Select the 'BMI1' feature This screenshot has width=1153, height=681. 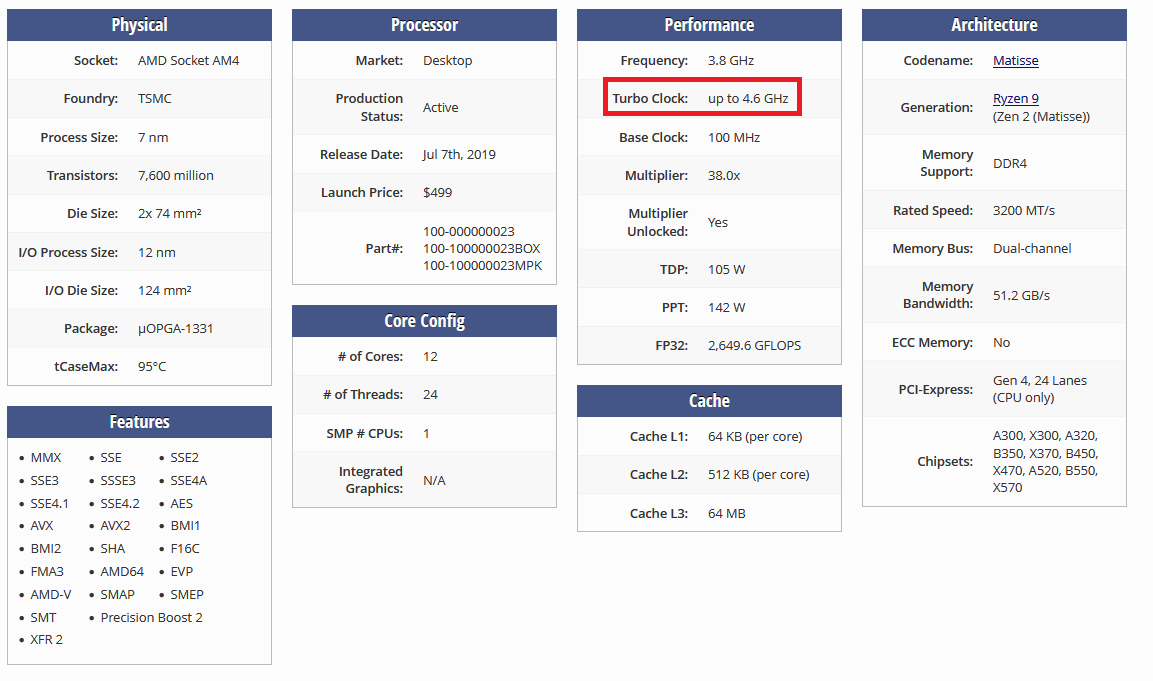185,526
